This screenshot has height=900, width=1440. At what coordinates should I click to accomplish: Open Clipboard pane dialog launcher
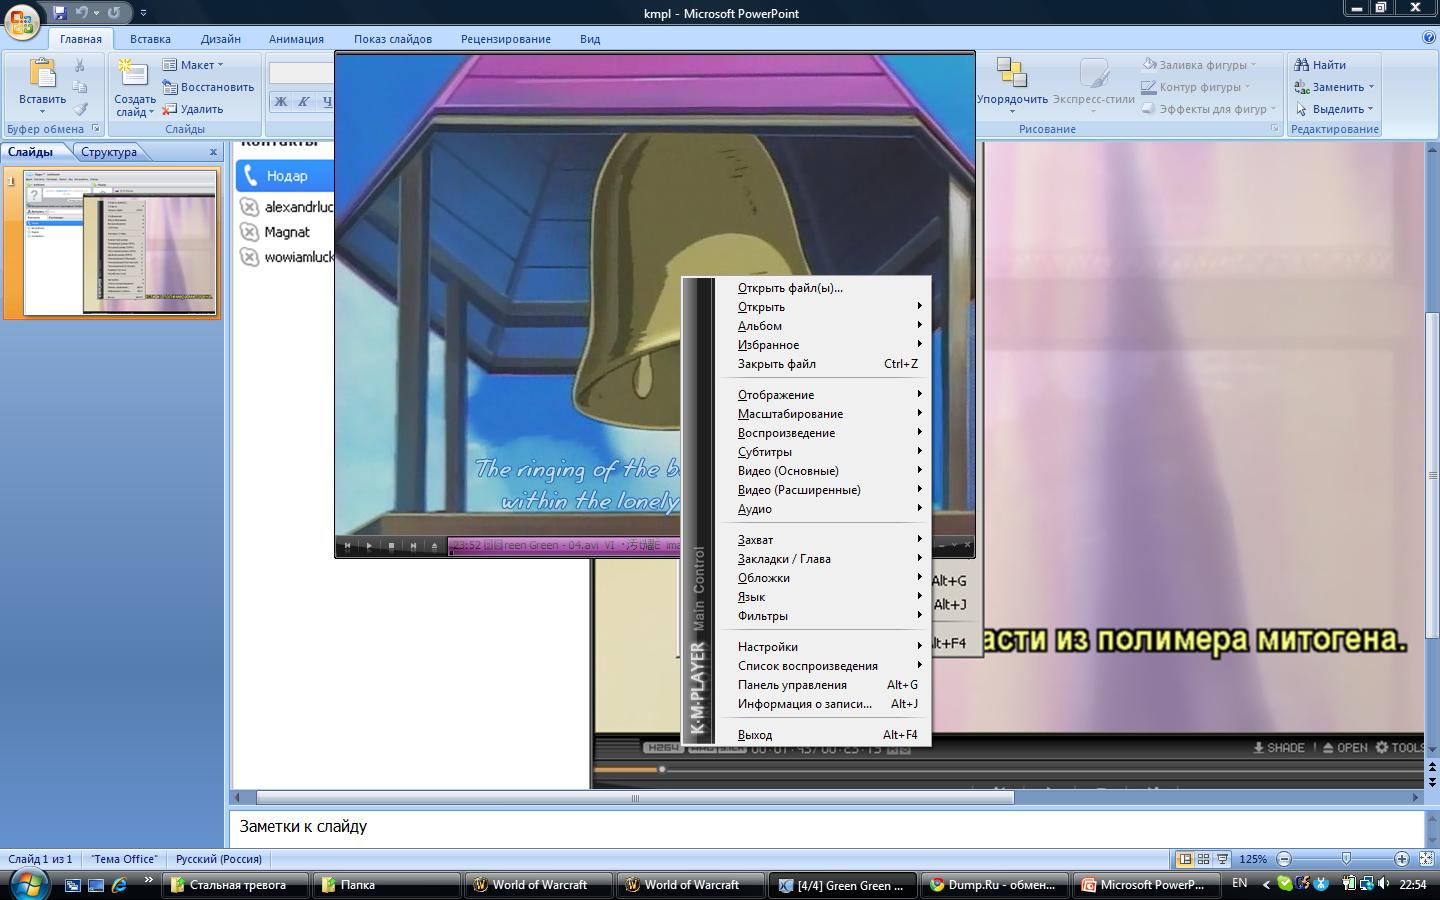point(96,129)
